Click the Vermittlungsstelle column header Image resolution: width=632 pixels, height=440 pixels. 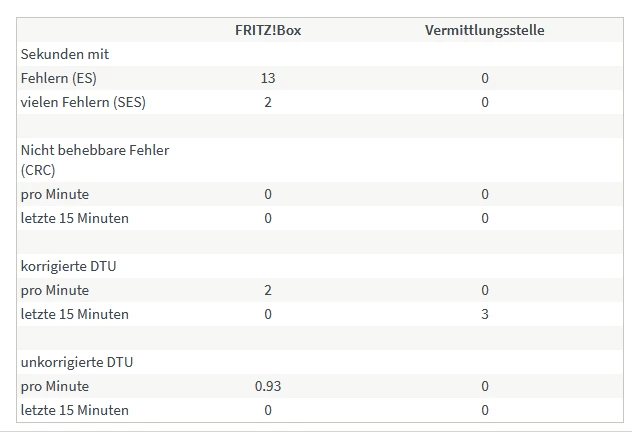(x=484, y=30)
